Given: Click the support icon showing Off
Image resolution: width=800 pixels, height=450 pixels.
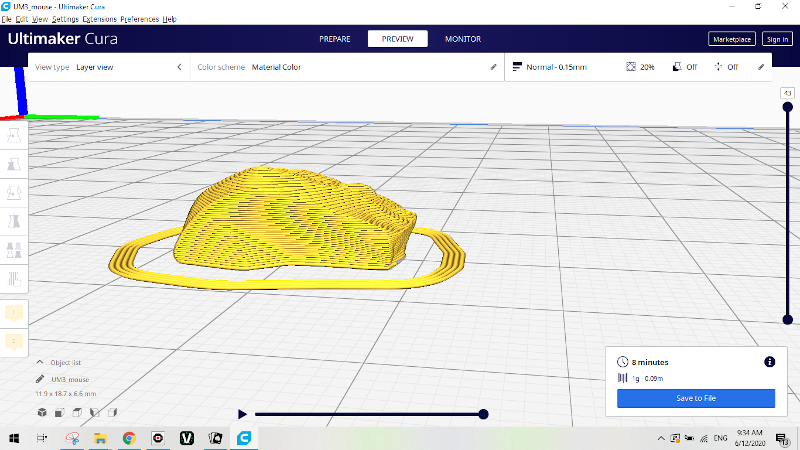Looking at the screenshot, I should (x=677, y=67).
